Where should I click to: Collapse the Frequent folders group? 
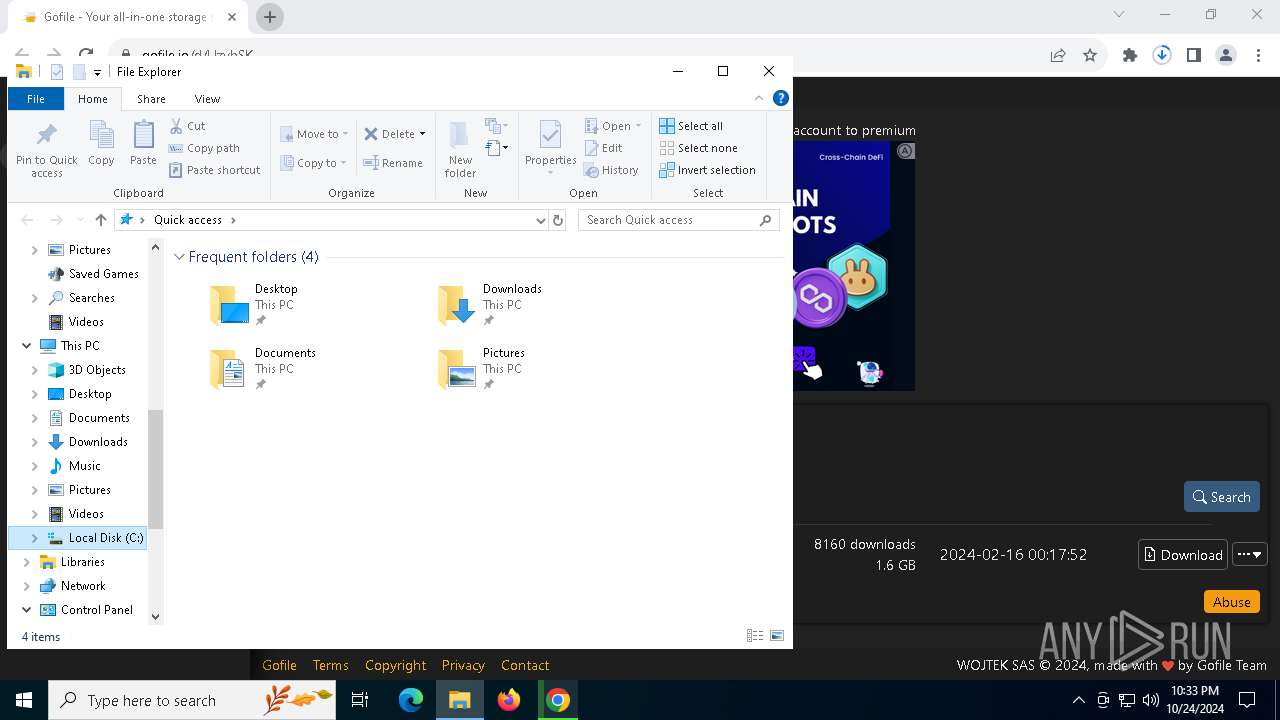click(x=179, y=257)
